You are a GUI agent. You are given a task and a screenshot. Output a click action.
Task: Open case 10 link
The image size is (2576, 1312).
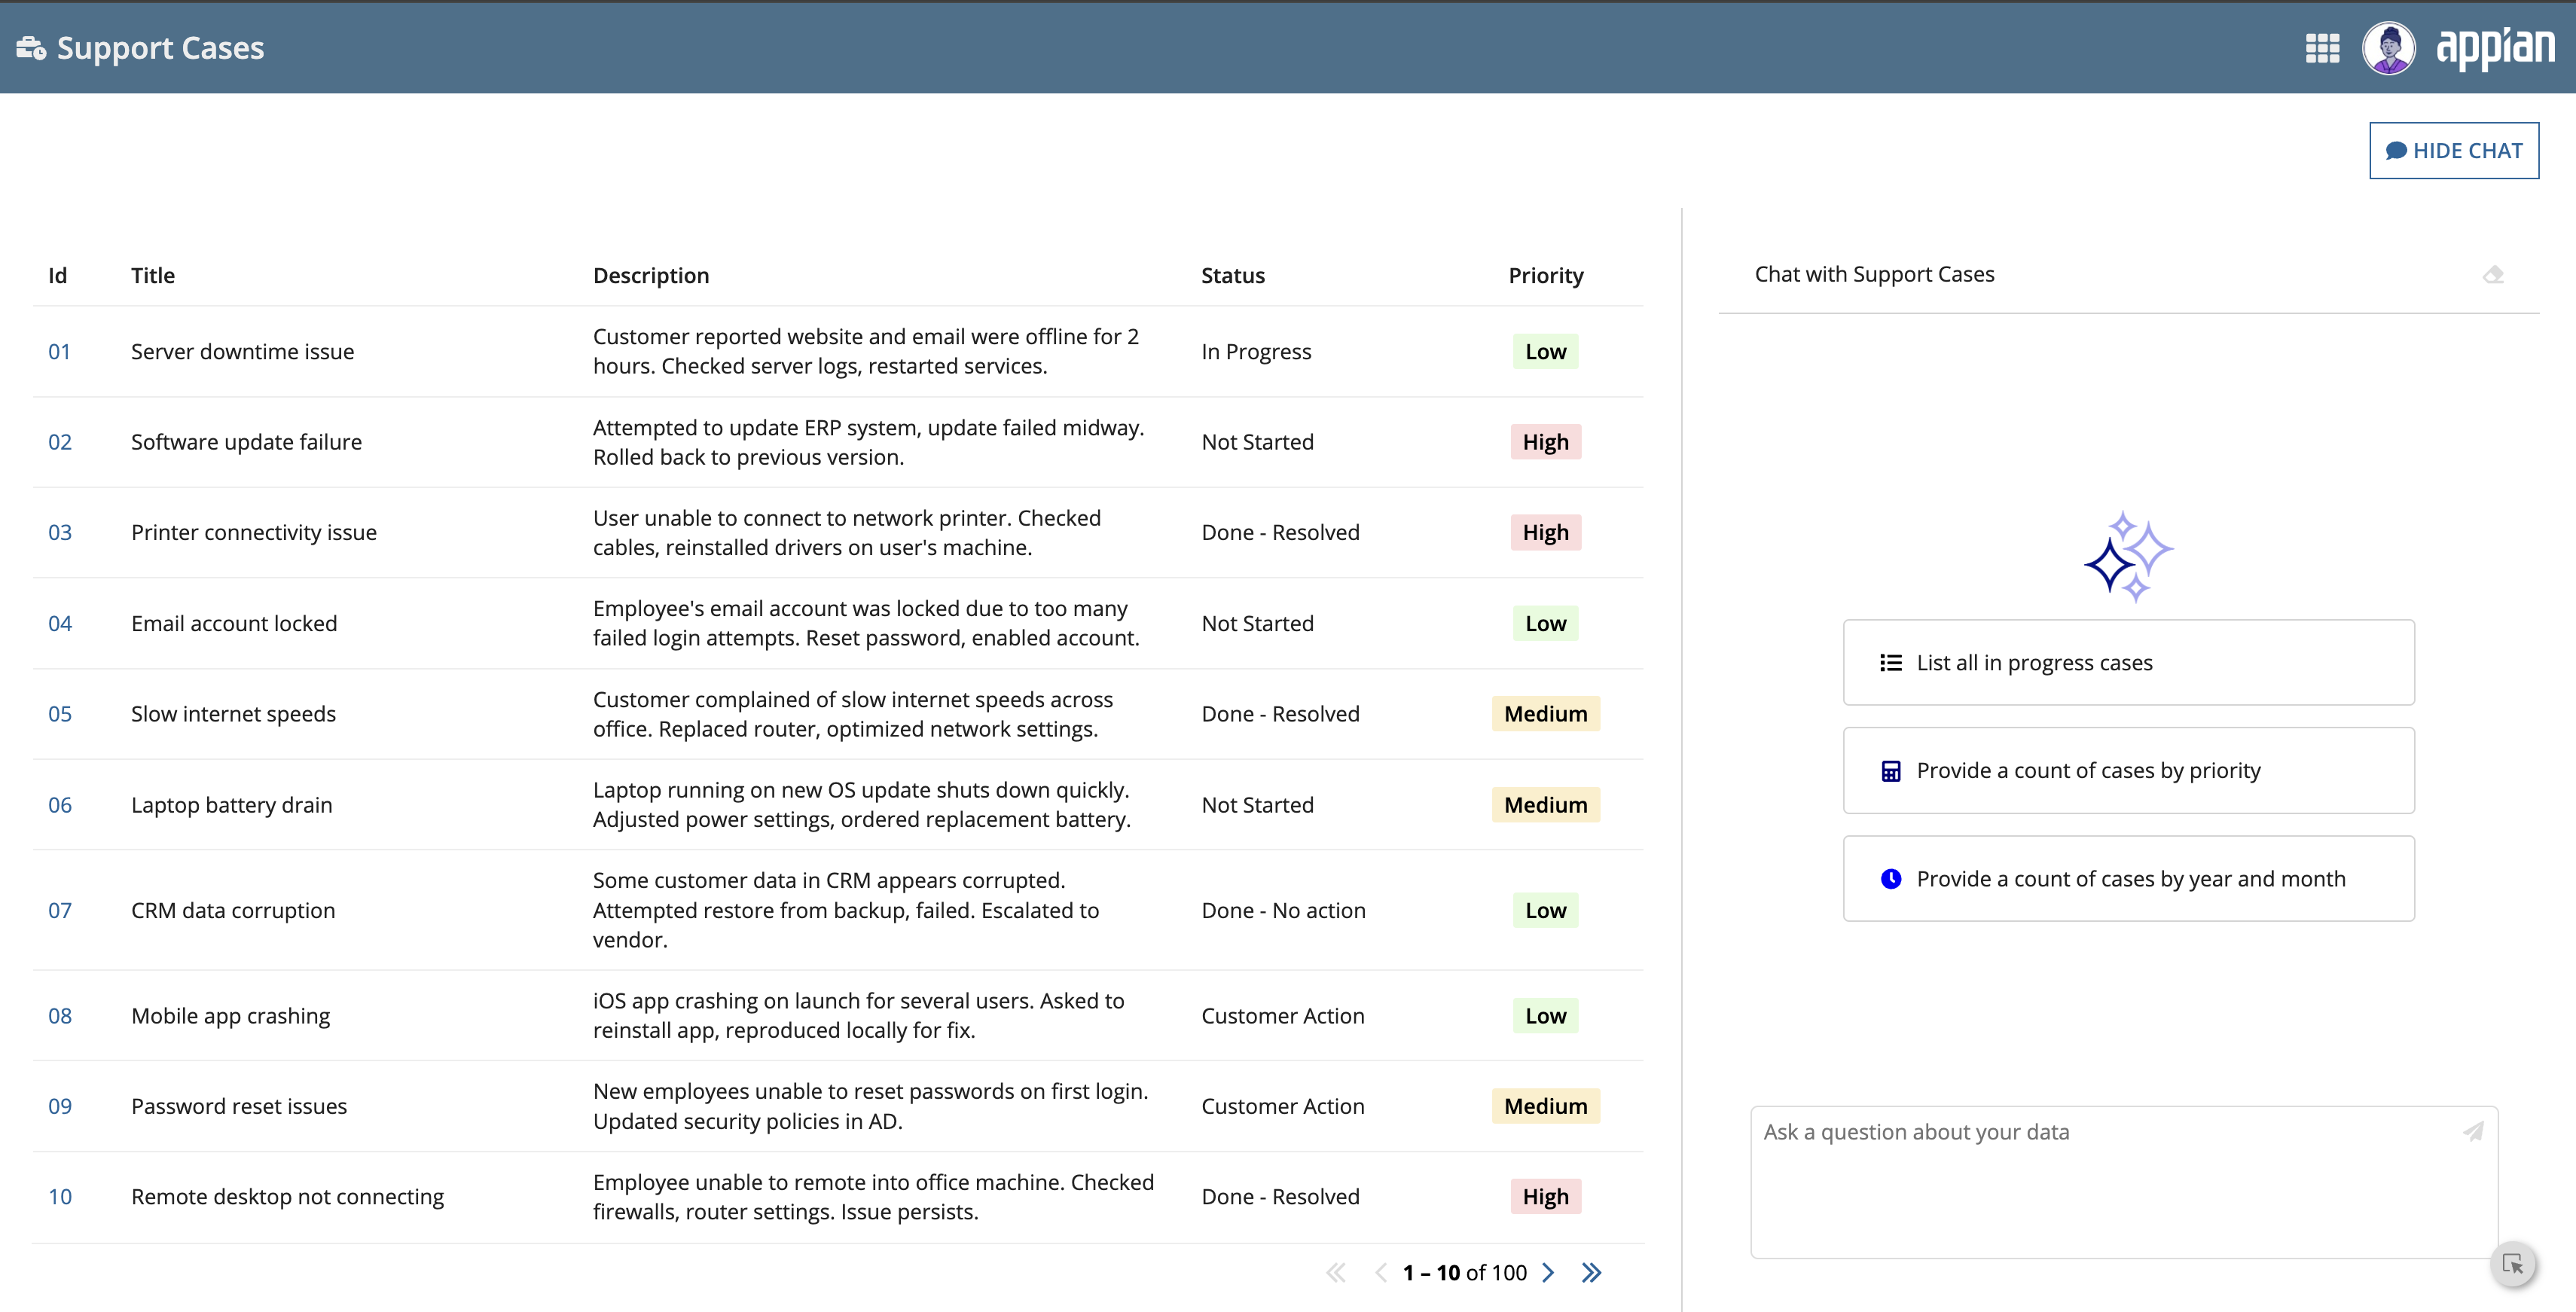[60, 1197]
